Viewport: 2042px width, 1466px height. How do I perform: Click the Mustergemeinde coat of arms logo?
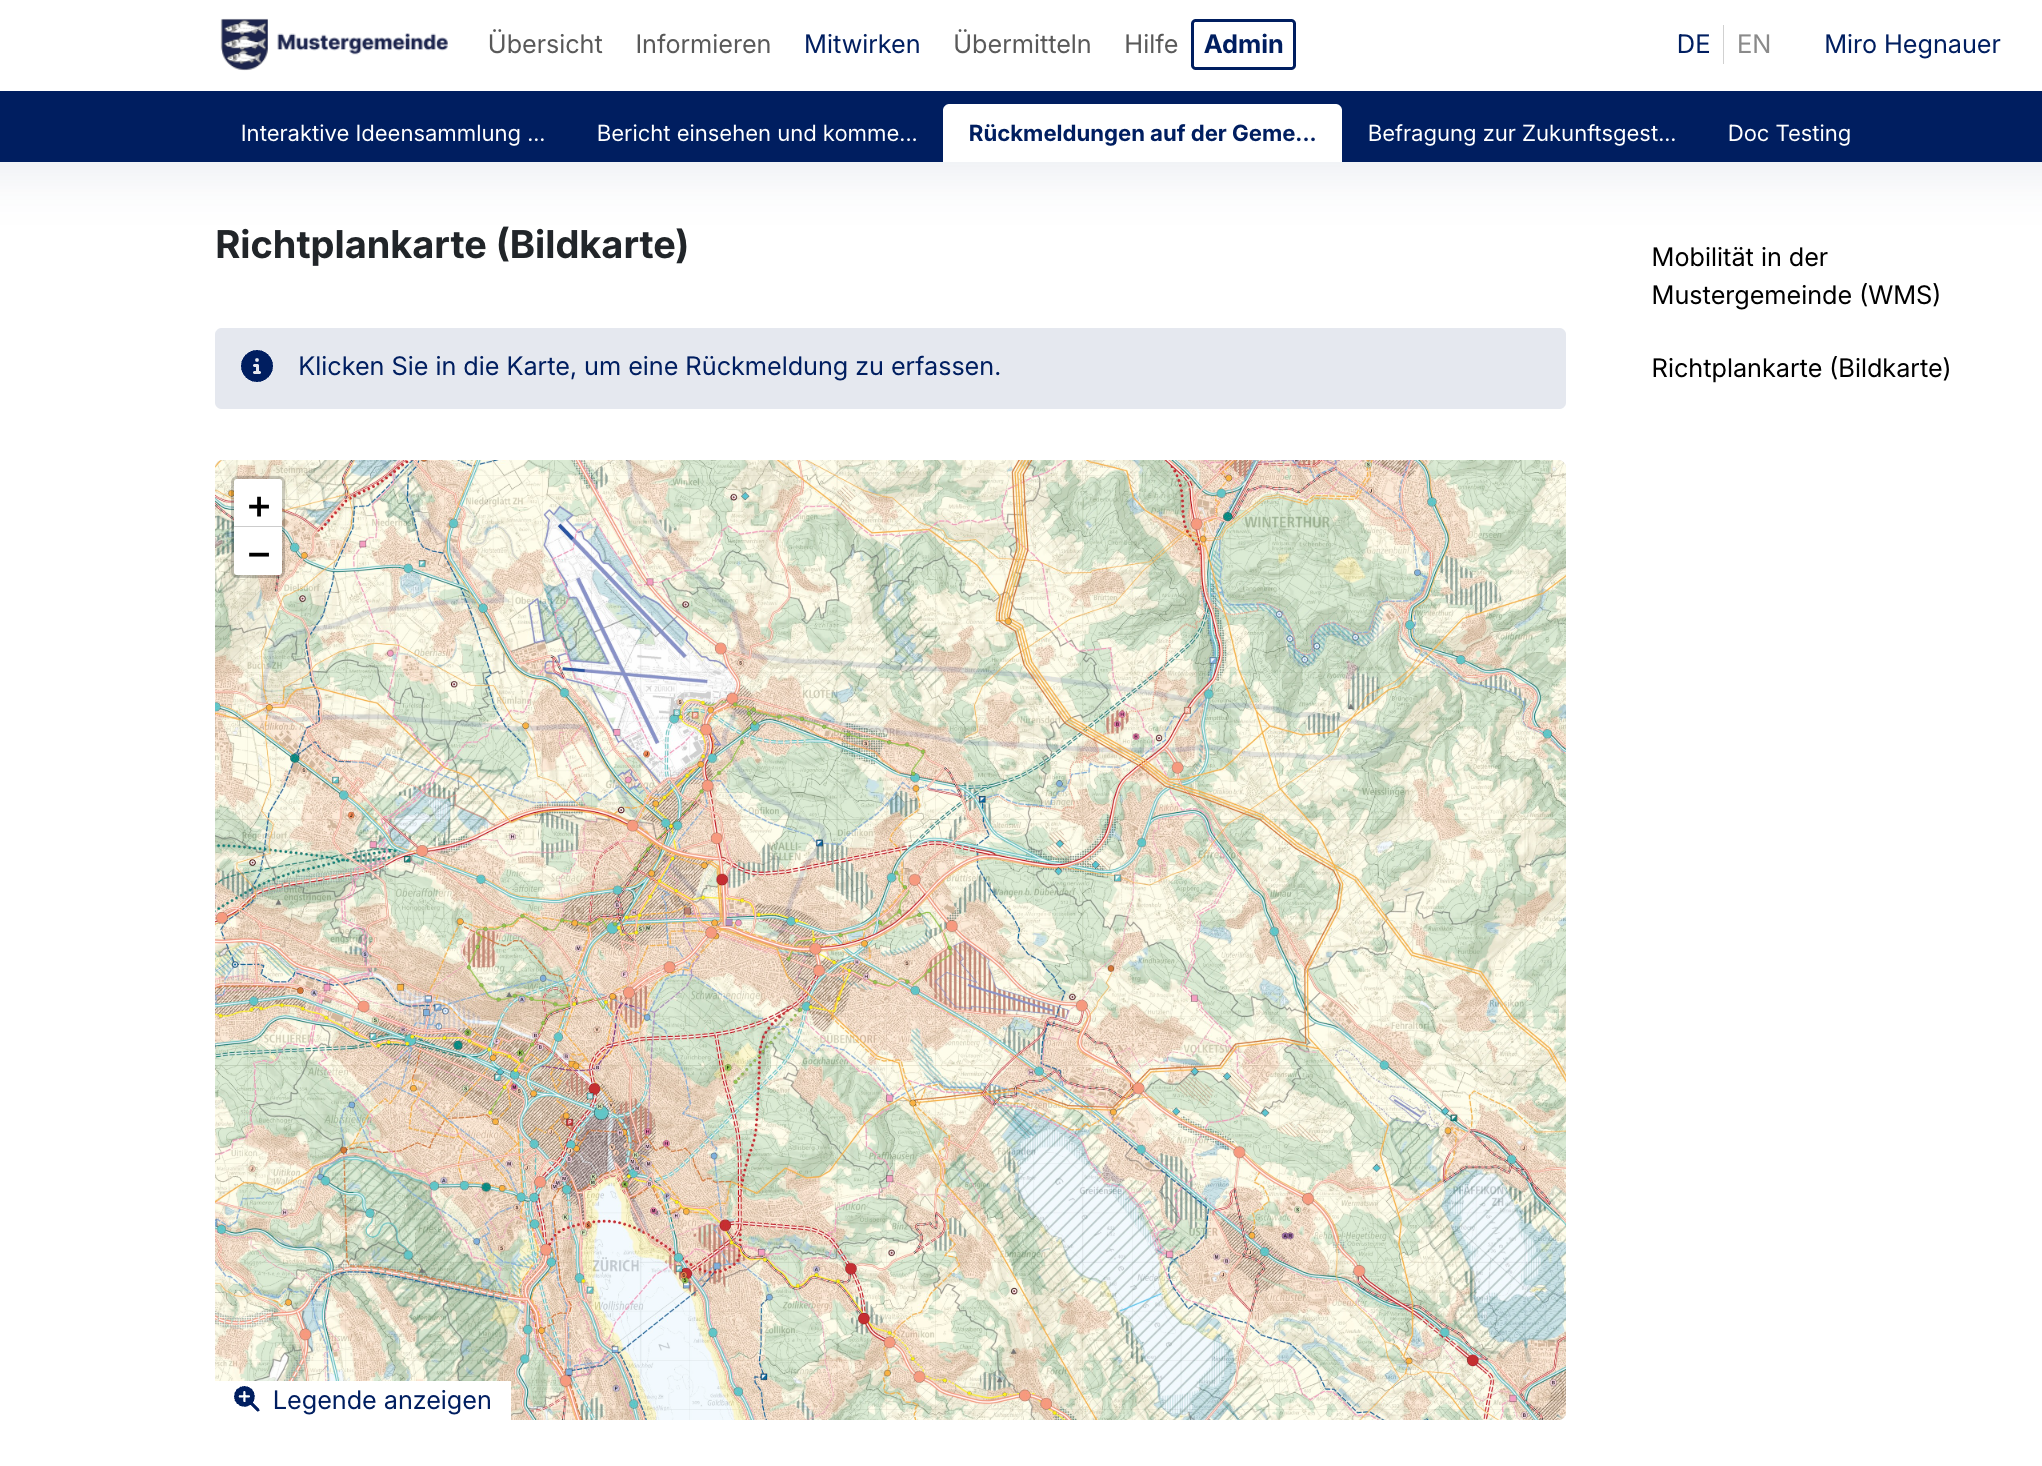coord(244,44)
